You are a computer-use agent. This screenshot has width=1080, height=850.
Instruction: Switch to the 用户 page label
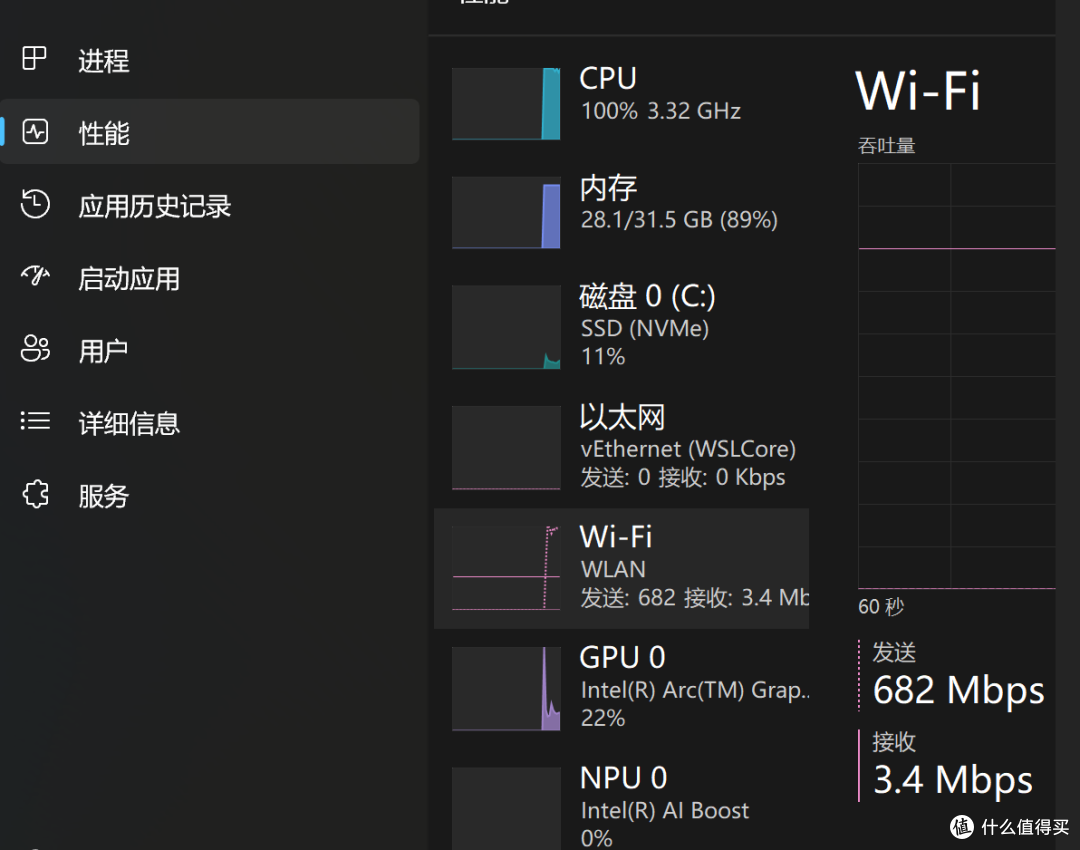click(x=104, y=351)
